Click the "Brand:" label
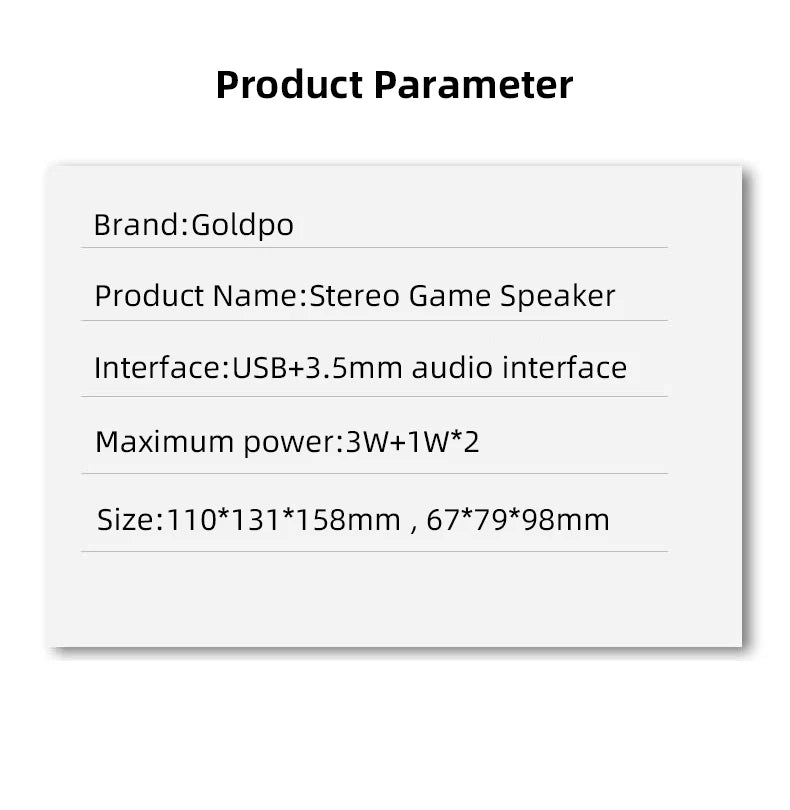Viewport: 790px width, 810px height. coord(135,225)
